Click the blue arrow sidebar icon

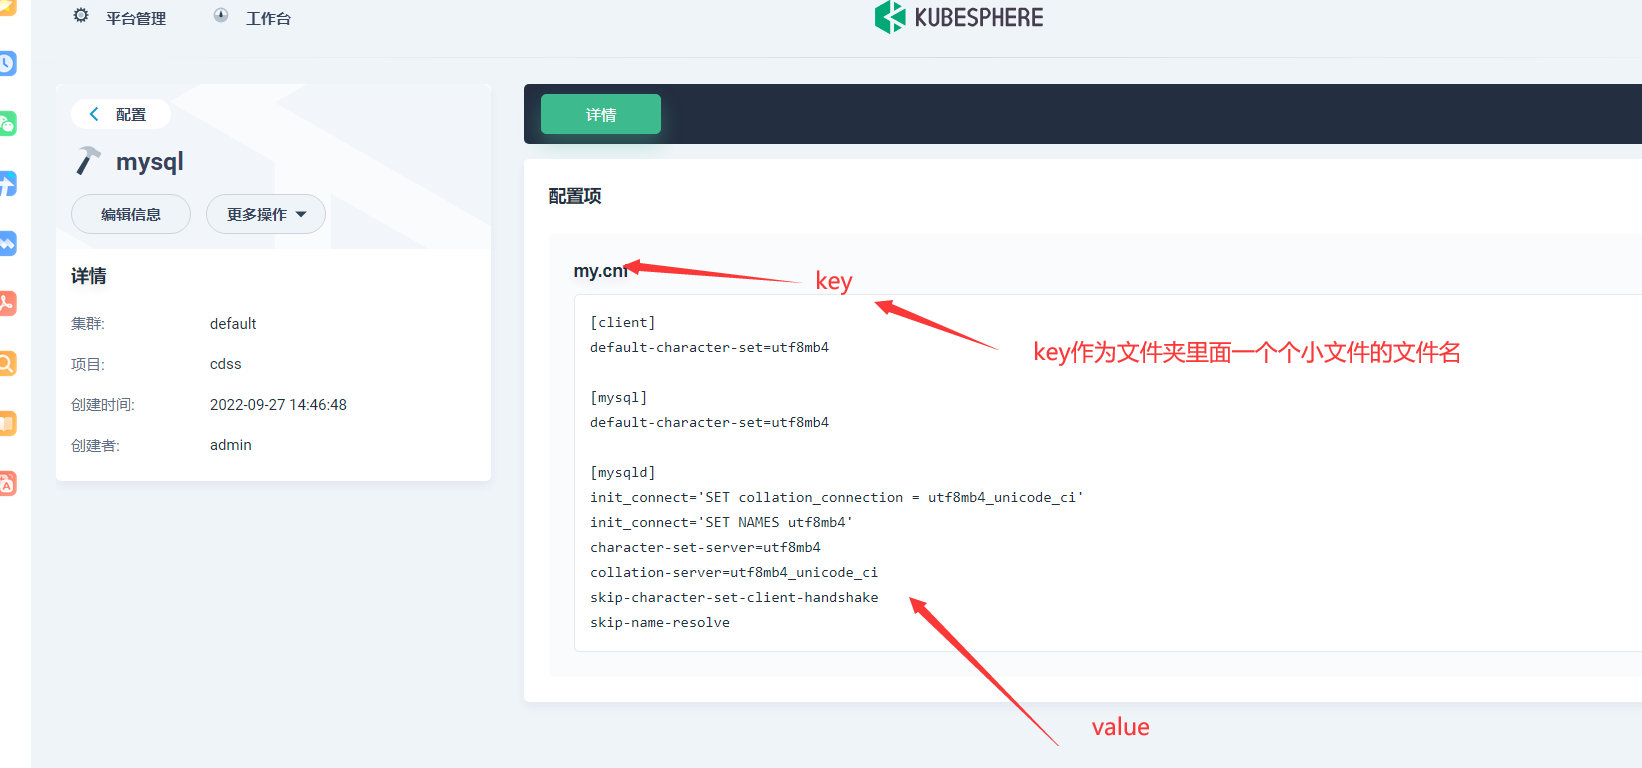[x=7, y=184]
